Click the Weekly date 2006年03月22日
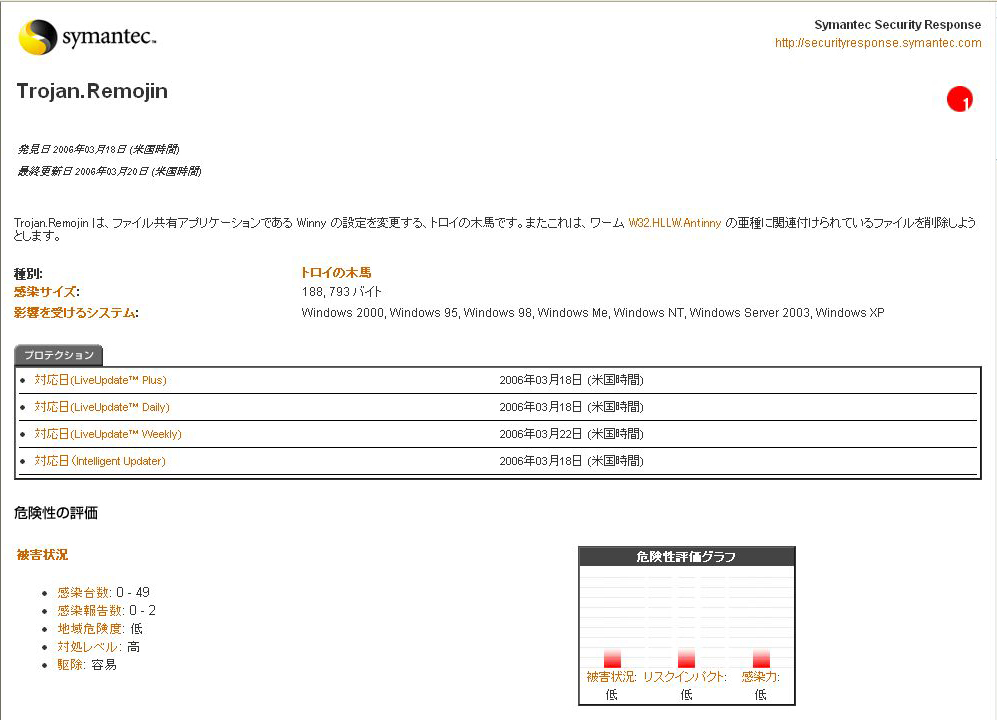The height and width of the screenshot is (720, 997). coord(571,434)
